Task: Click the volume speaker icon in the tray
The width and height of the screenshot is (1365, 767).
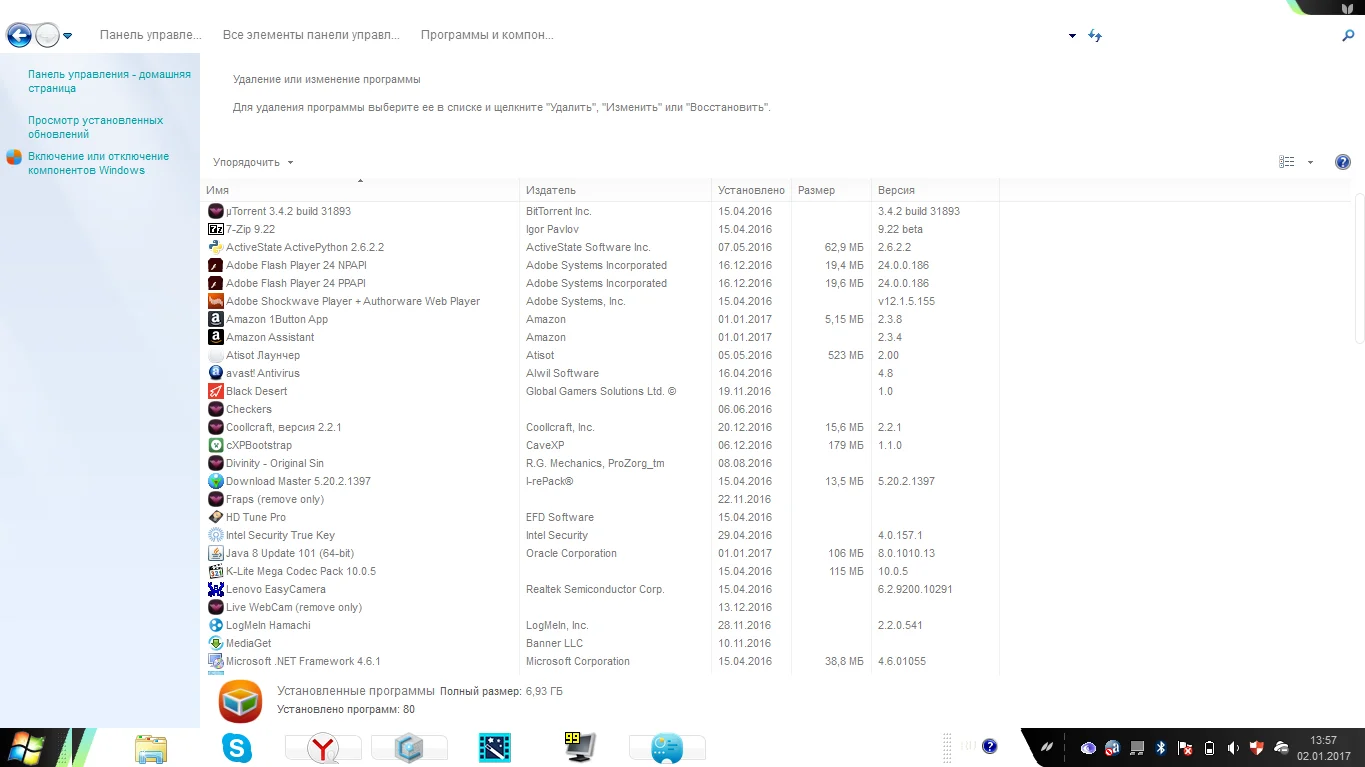Action: click(1233, 748)
